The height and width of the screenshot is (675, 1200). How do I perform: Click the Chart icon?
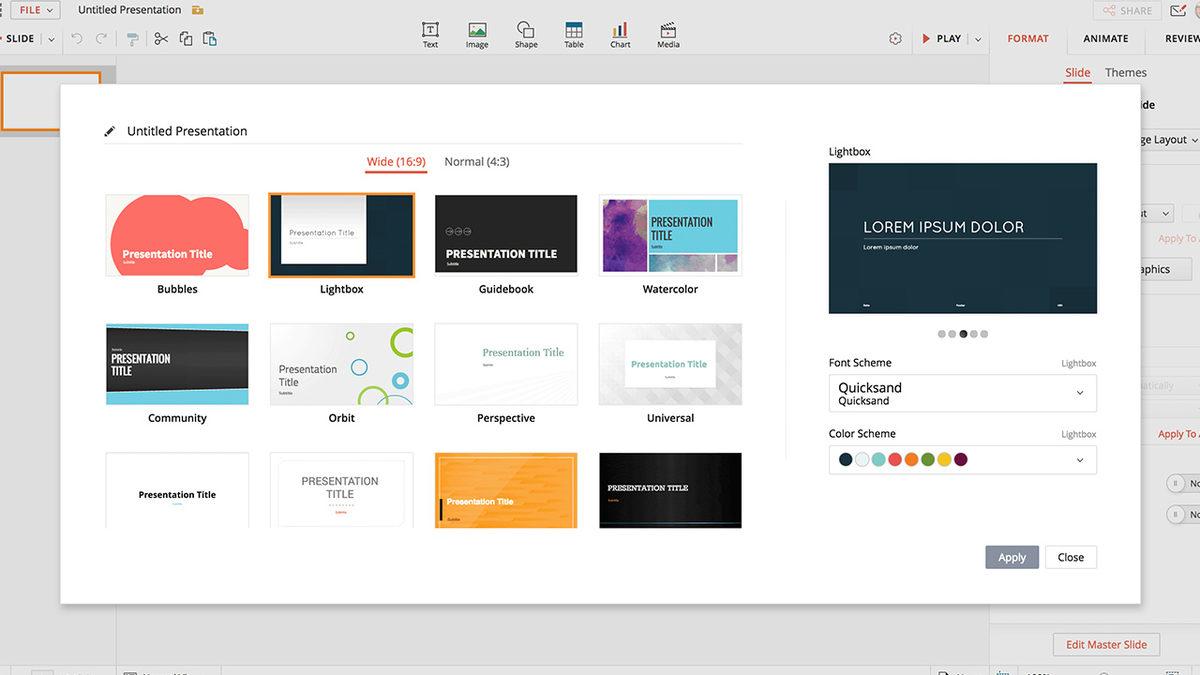click(620, 34)
